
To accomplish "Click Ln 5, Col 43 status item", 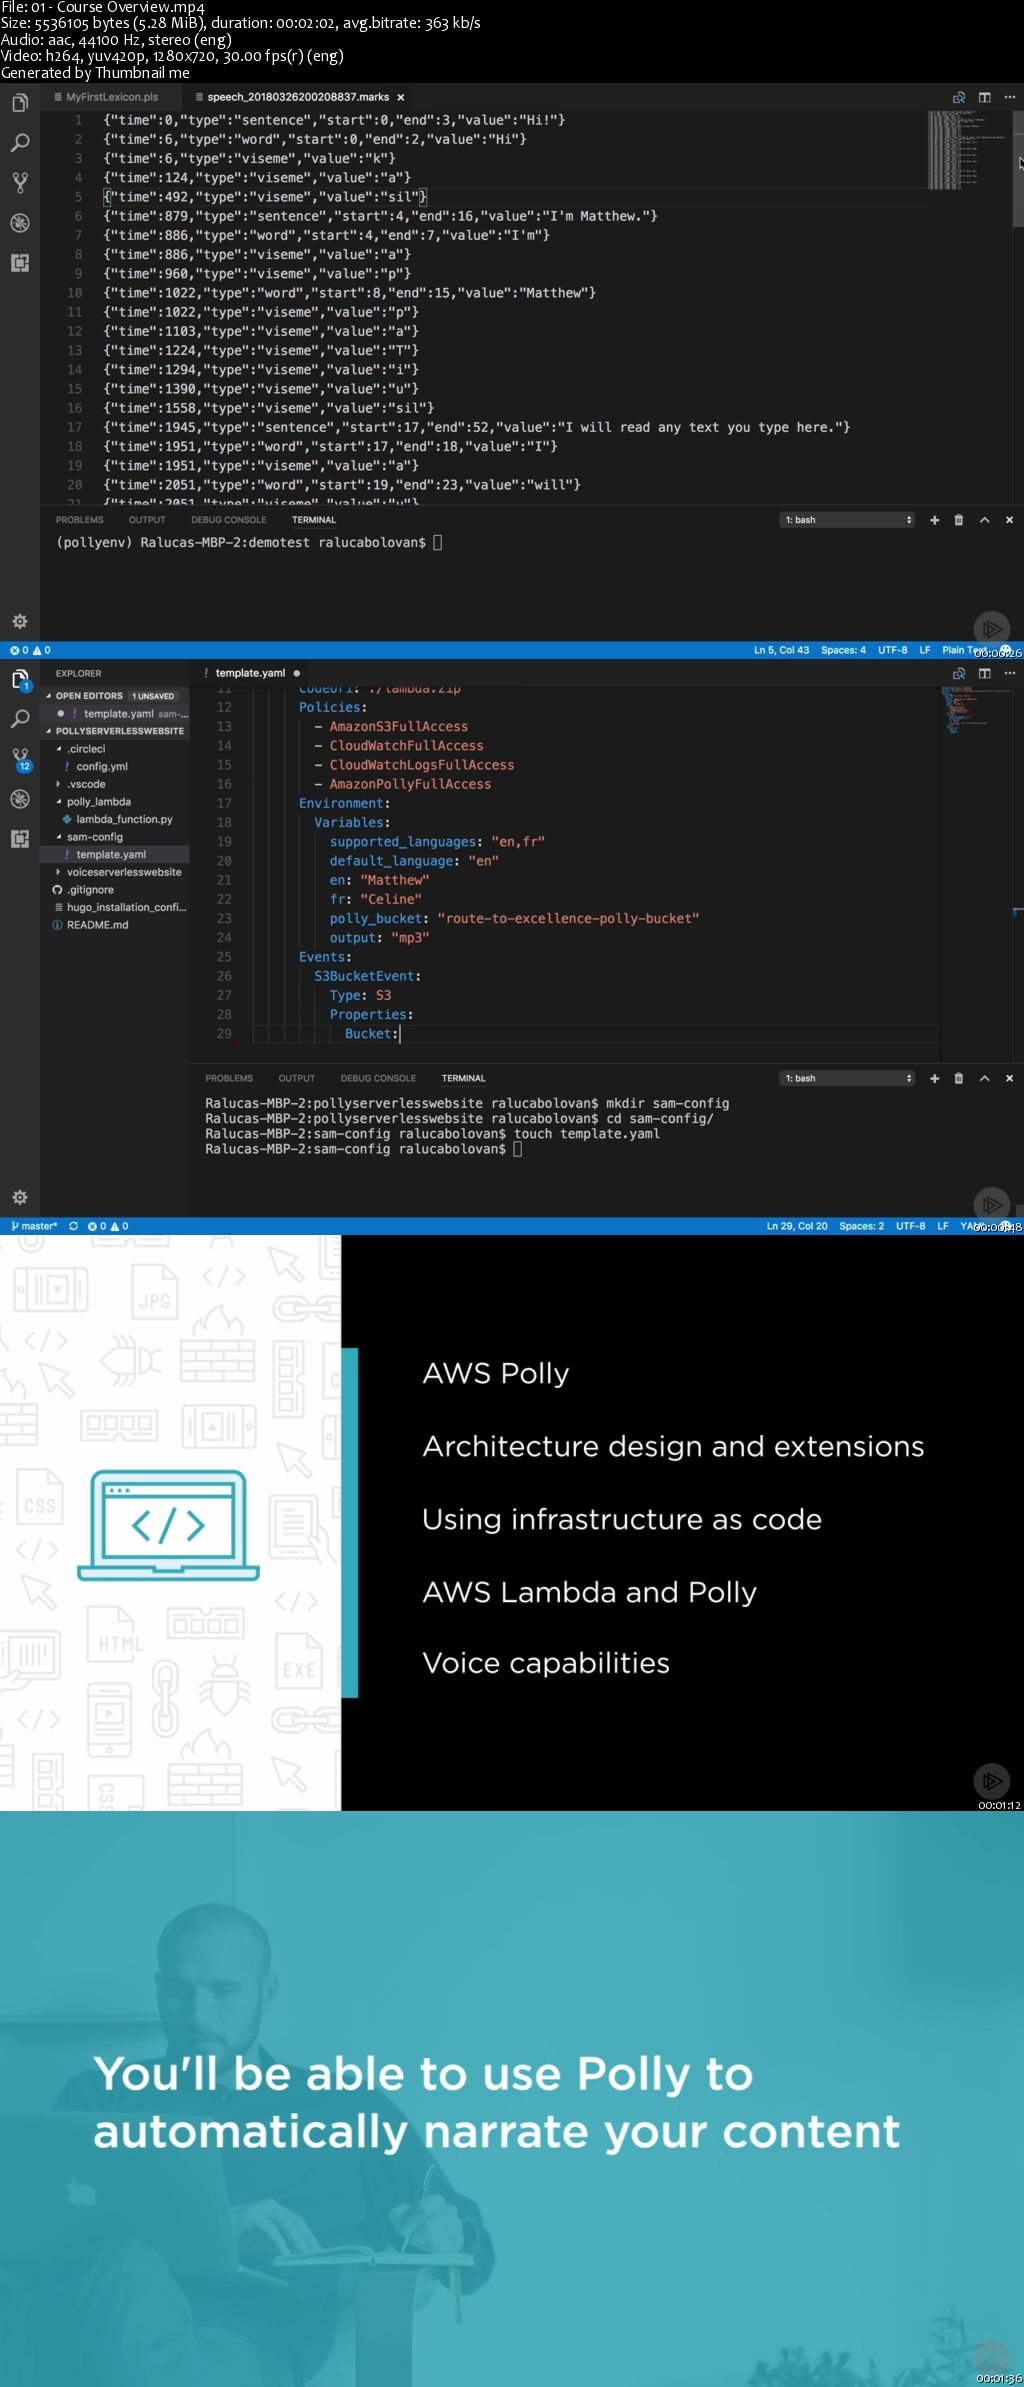I will (781, 650).
